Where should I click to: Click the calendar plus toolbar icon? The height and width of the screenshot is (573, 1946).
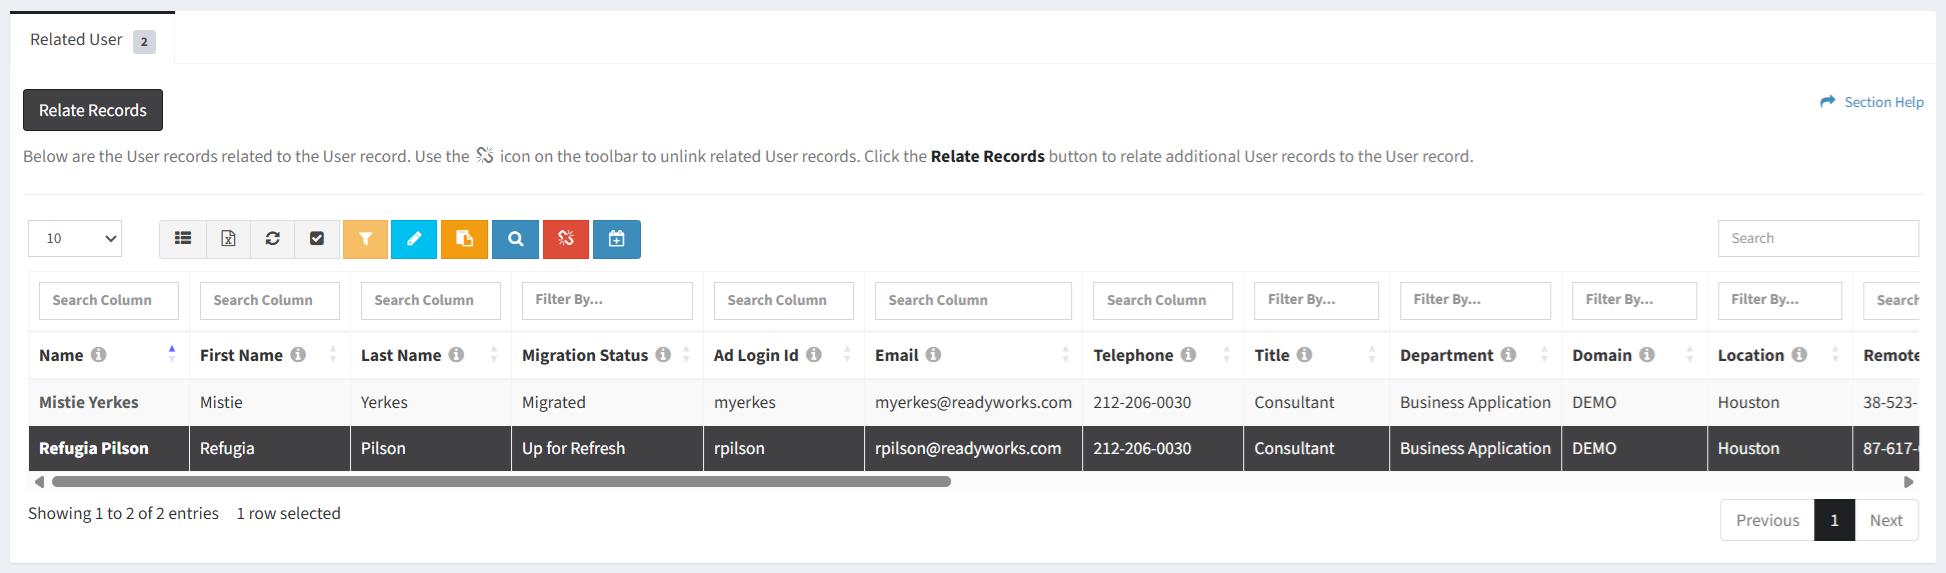617,239
